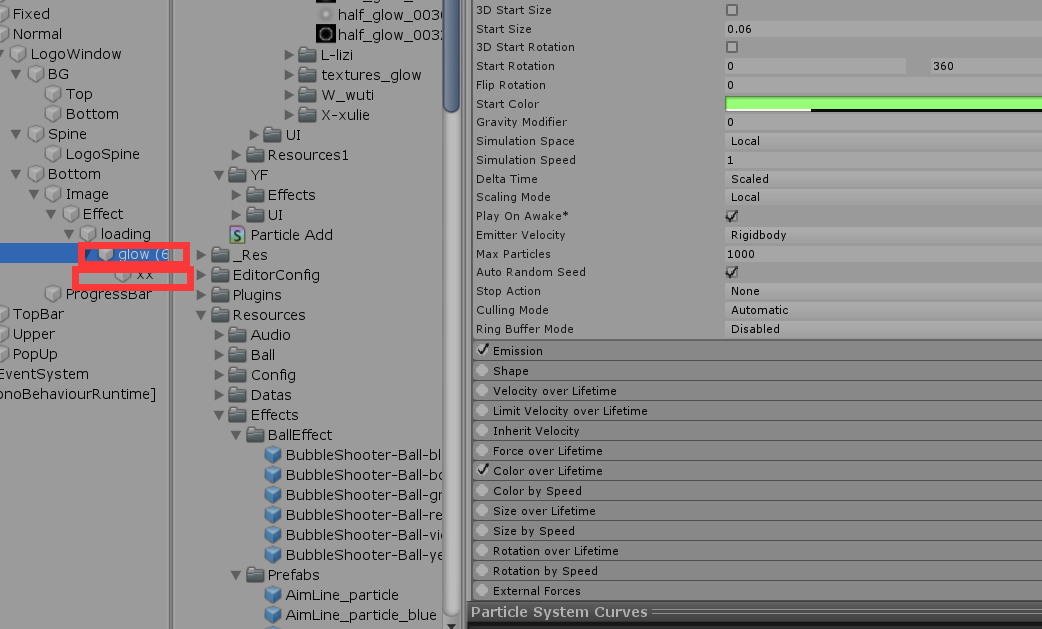1042x629 pixels.
Task: Select the glow particle object icon in hierarchy
Action: click(x=108, y=254)
